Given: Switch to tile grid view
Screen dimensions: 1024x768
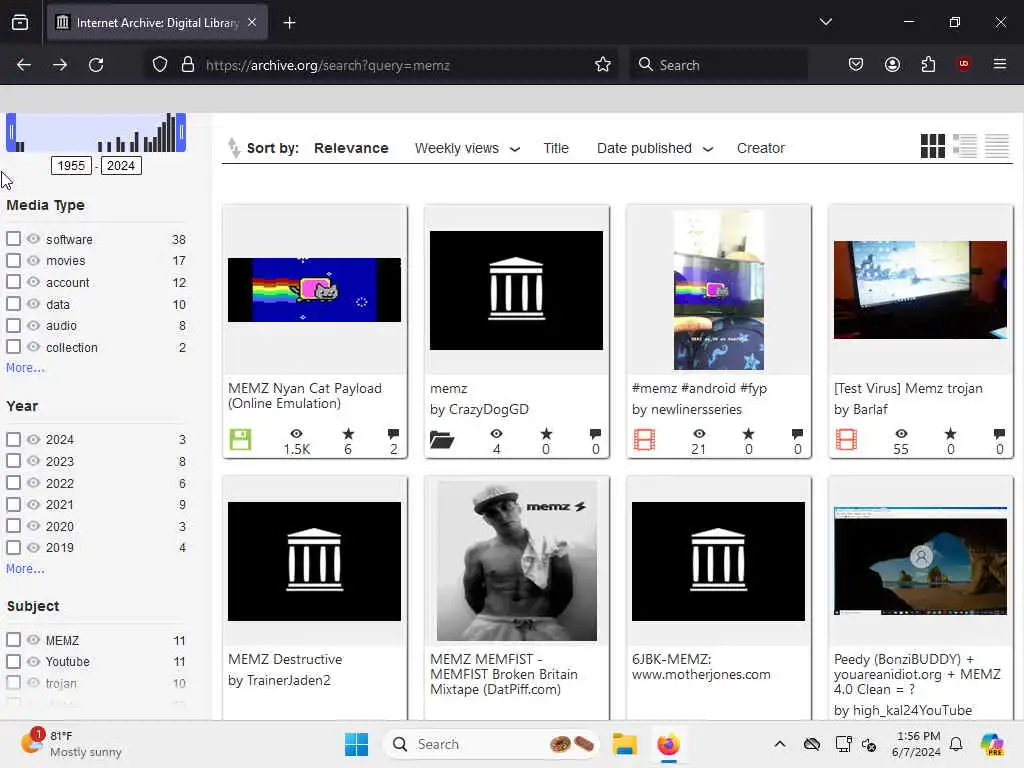Looking at the screenshot, I should coord(932,146).
